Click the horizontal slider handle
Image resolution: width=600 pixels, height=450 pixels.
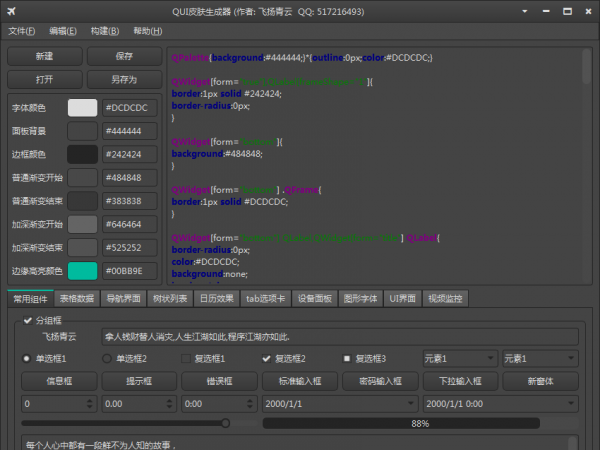[225, 423]
